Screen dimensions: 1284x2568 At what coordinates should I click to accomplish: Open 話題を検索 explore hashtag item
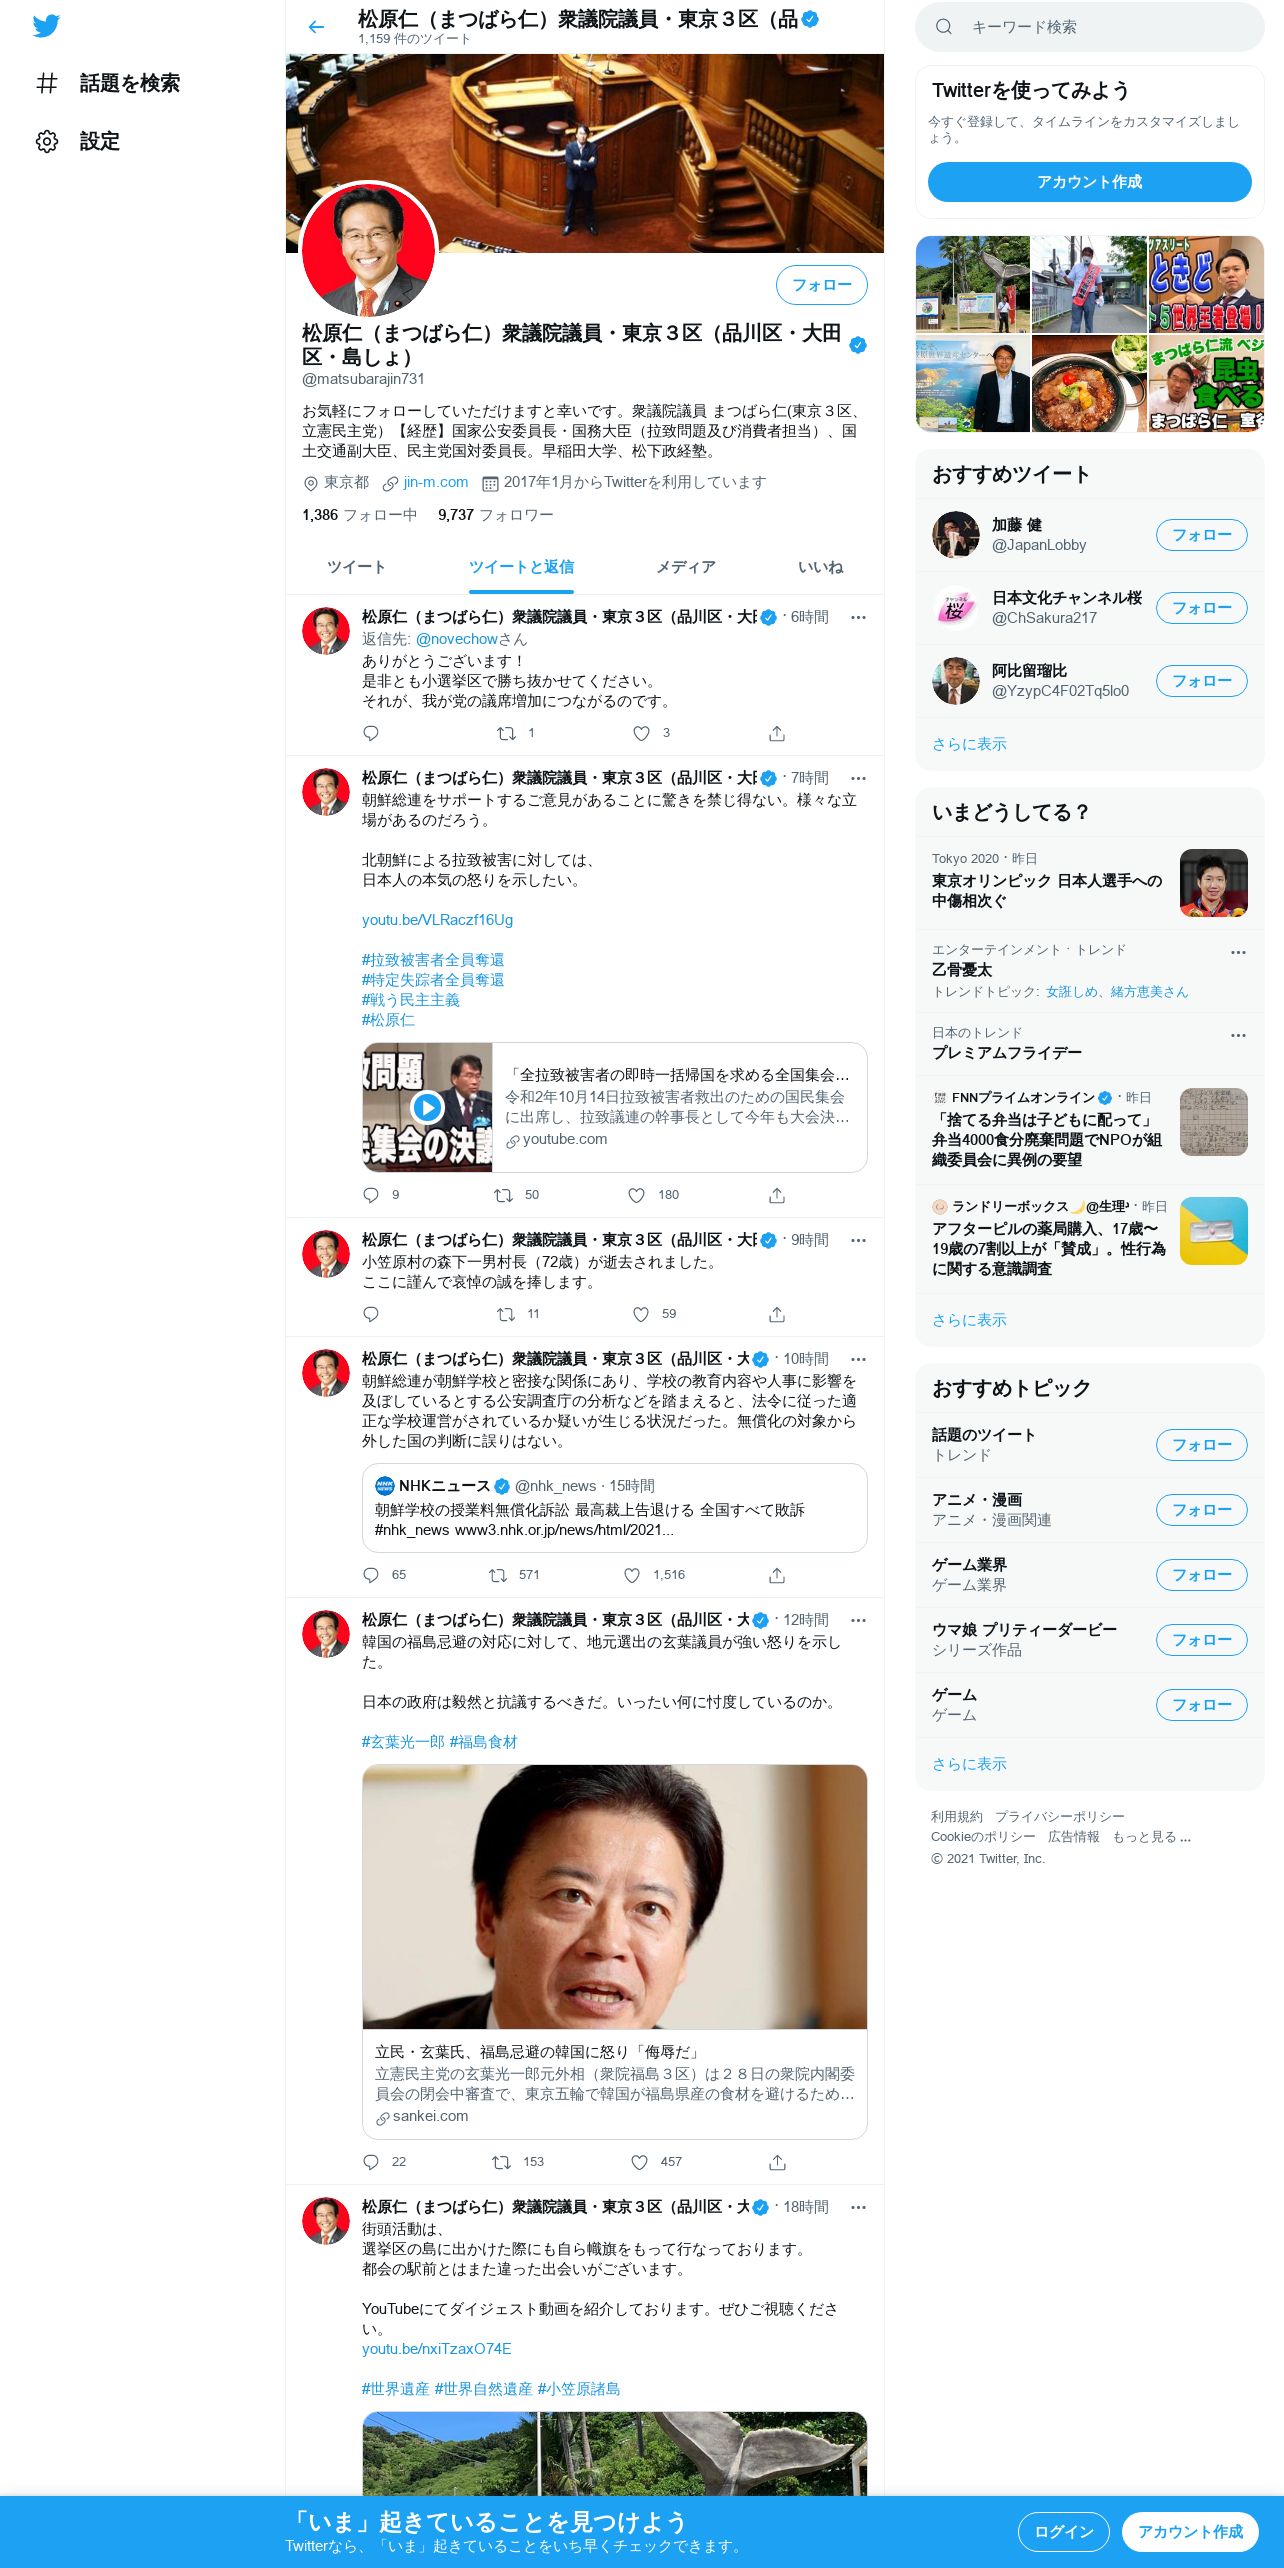(108, 83)
